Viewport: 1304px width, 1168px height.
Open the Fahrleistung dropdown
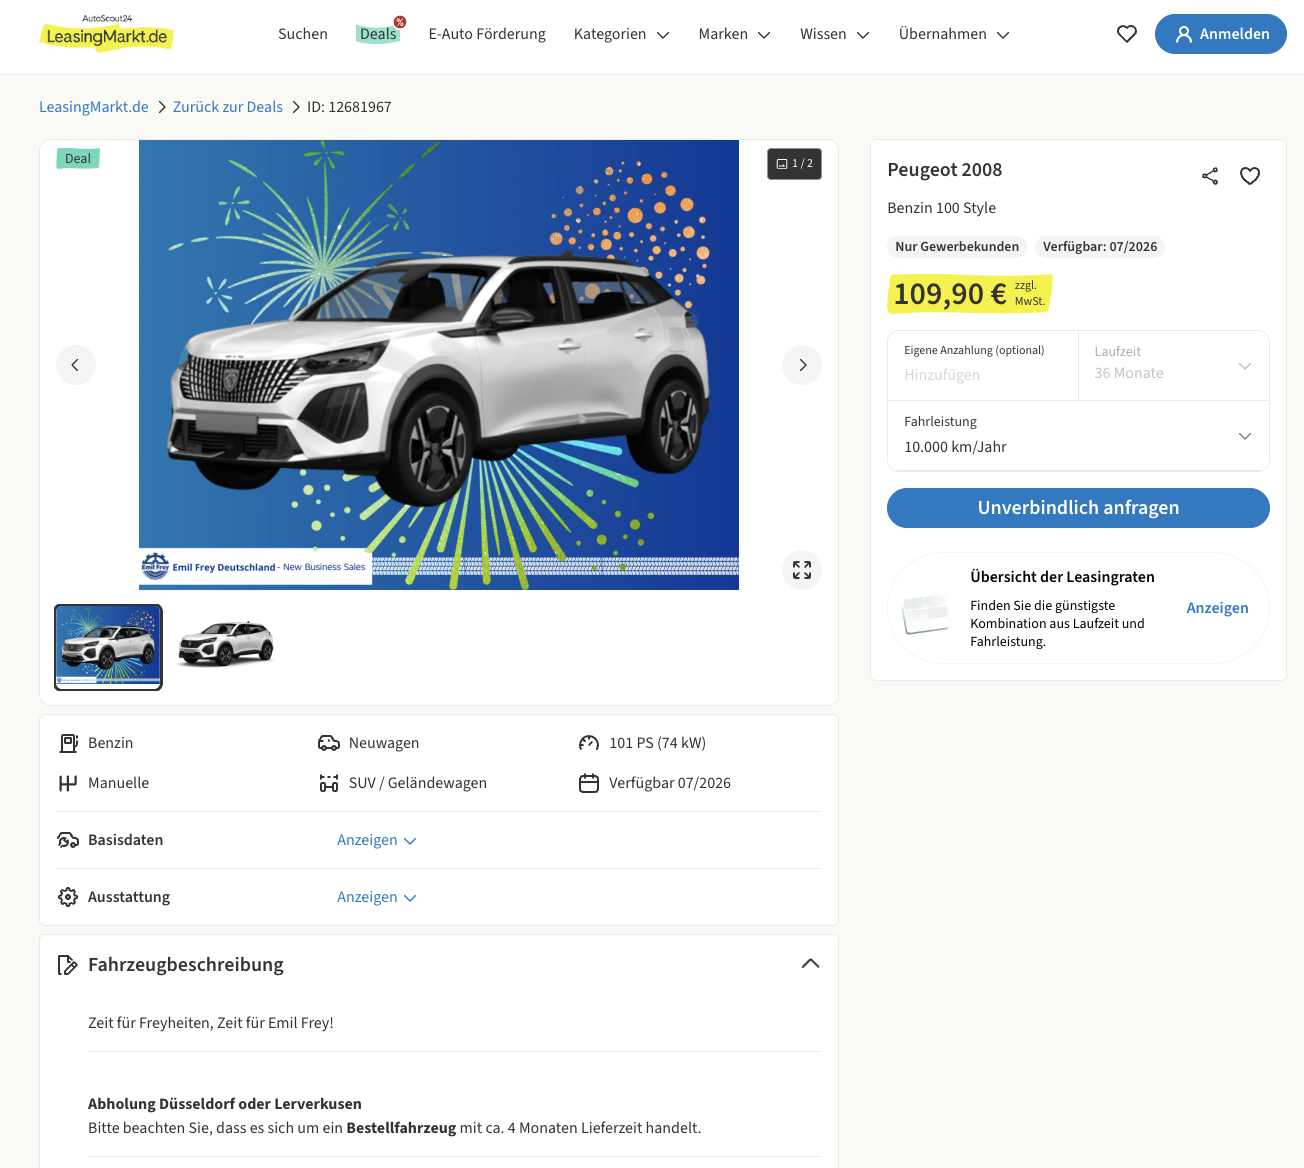(1078, 436)
